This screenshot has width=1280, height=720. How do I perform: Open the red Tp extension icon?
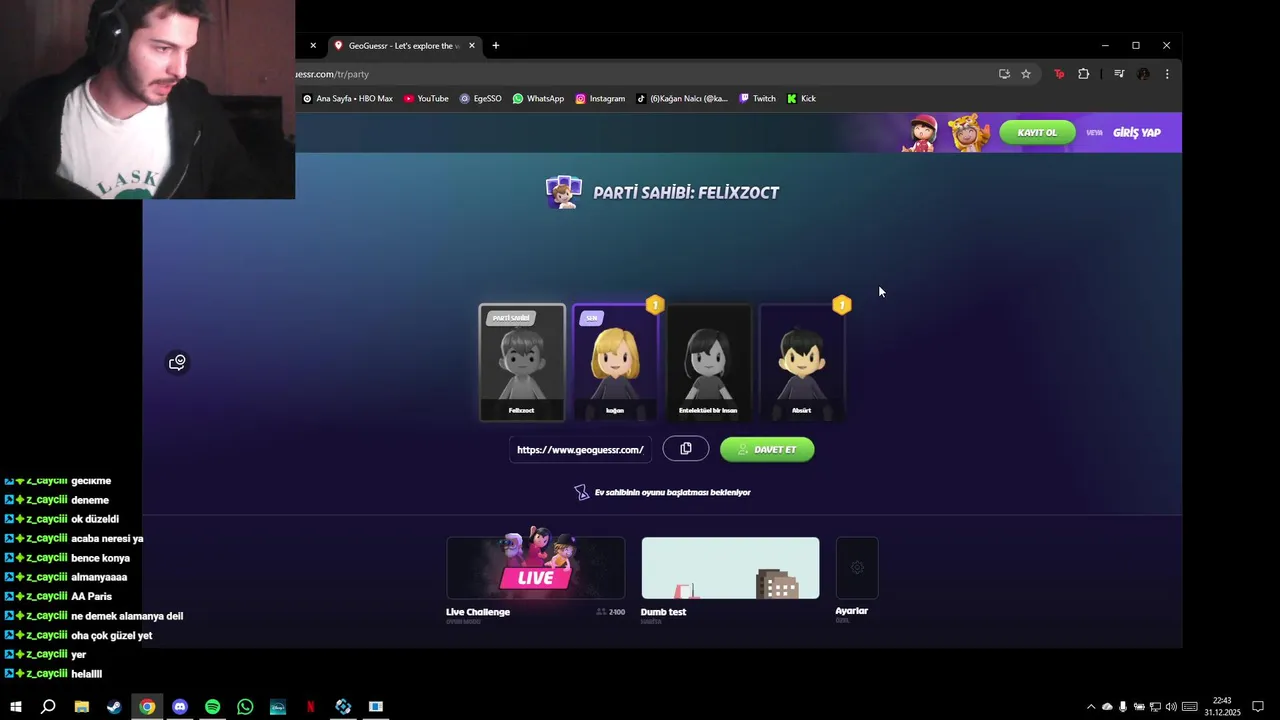[x=1059, y=74]
